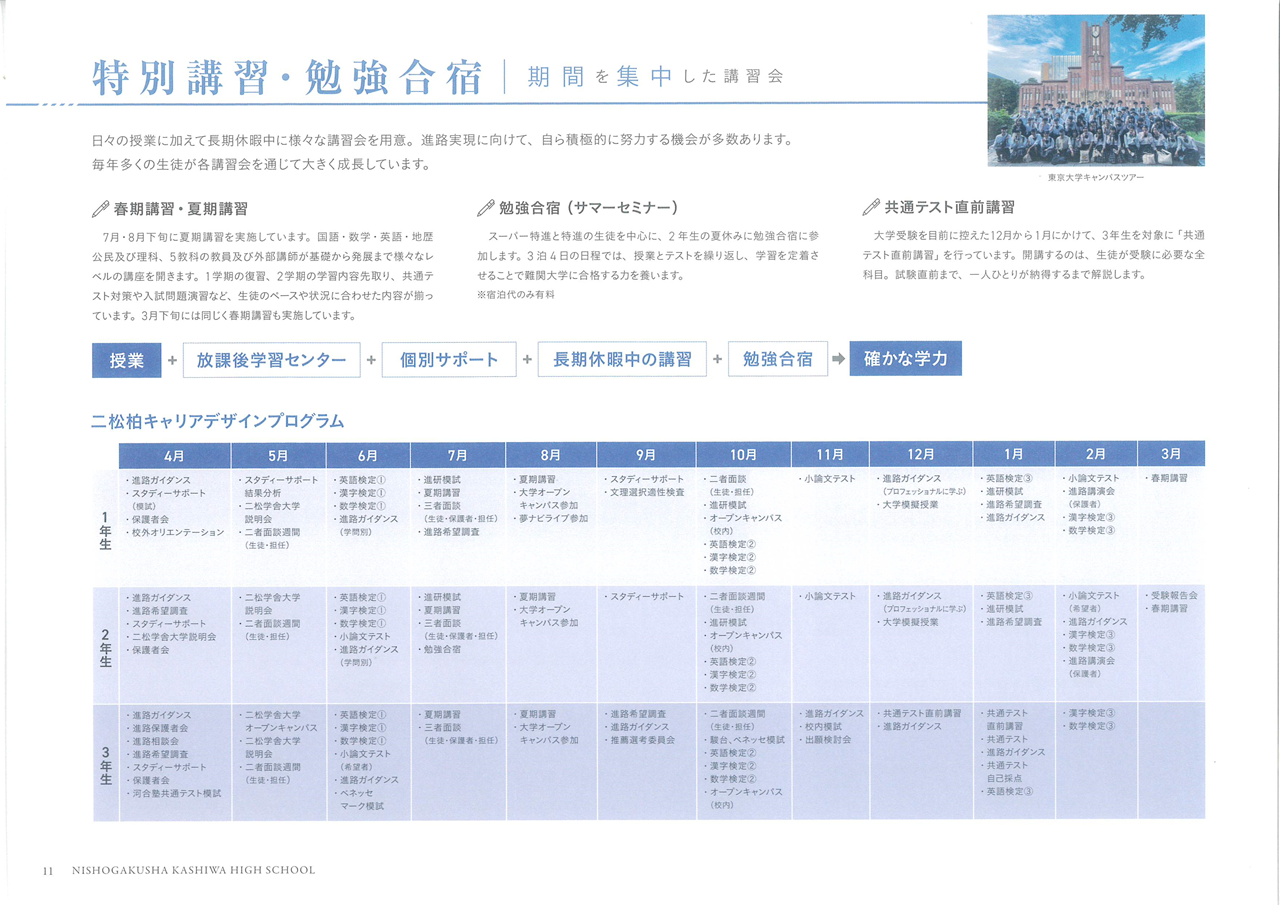Screen dimensions: 1280x905
Task: Click the 授業 box
Action: click(x=126, y=360)
